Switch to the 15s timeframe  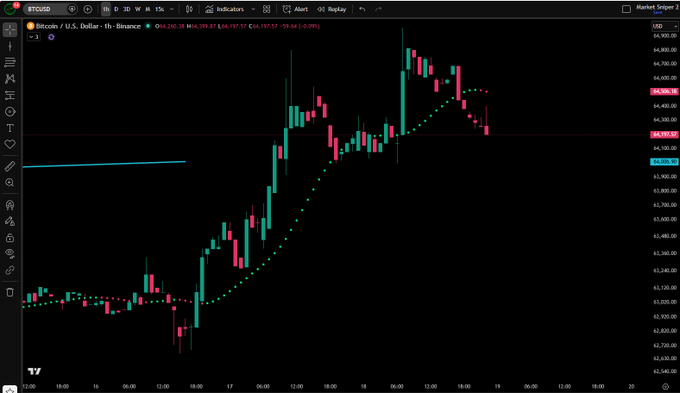click(x=159, y=9)
